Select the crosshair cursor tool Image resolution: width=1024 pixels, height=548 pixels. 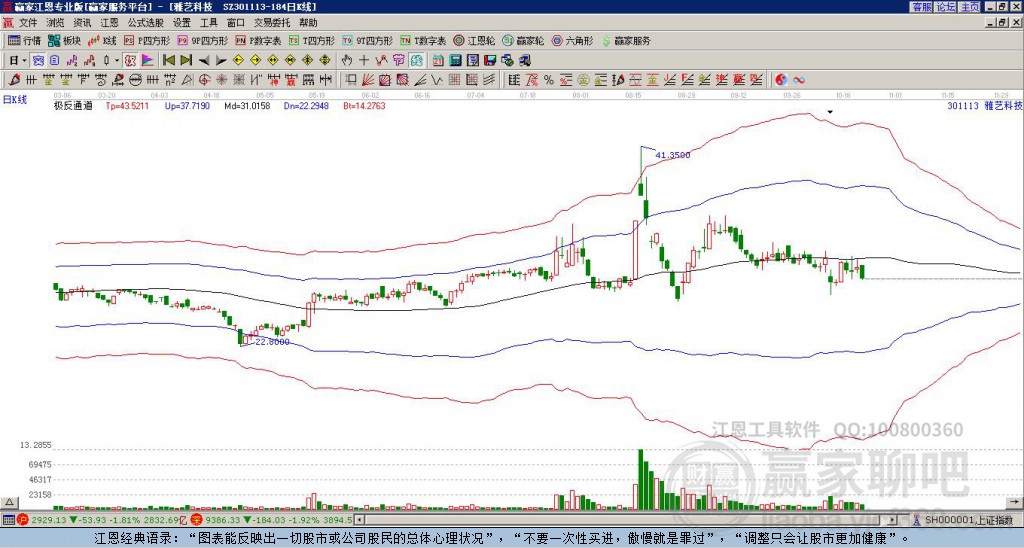click(x=364, y=60)
